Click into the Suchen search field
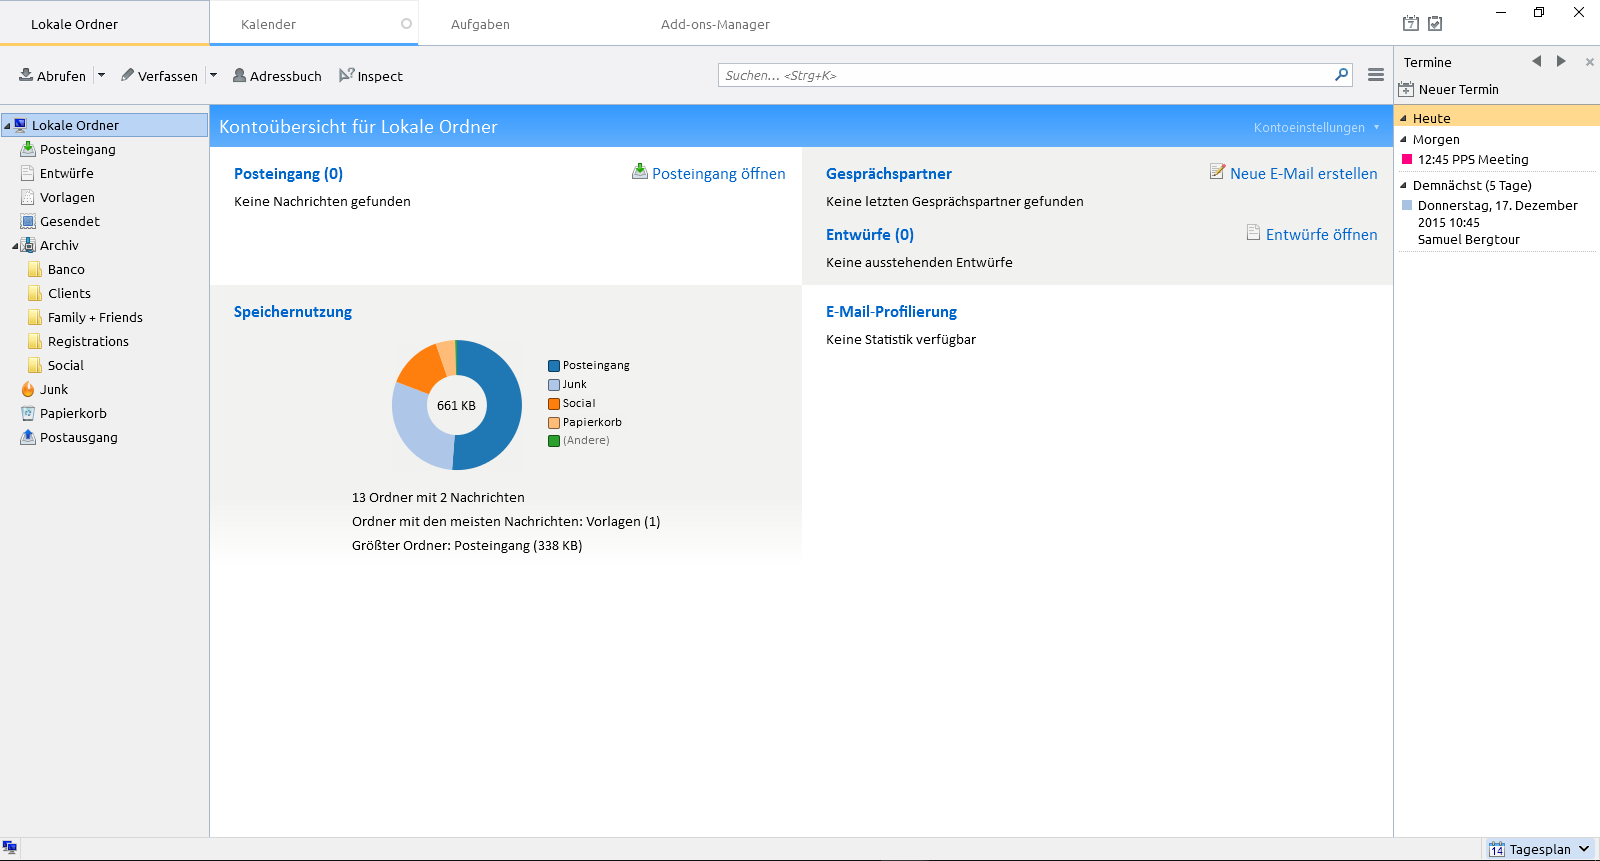The width and height of the screenshot is (1600, 861). pyautogui.click(x=1025, y=75)
